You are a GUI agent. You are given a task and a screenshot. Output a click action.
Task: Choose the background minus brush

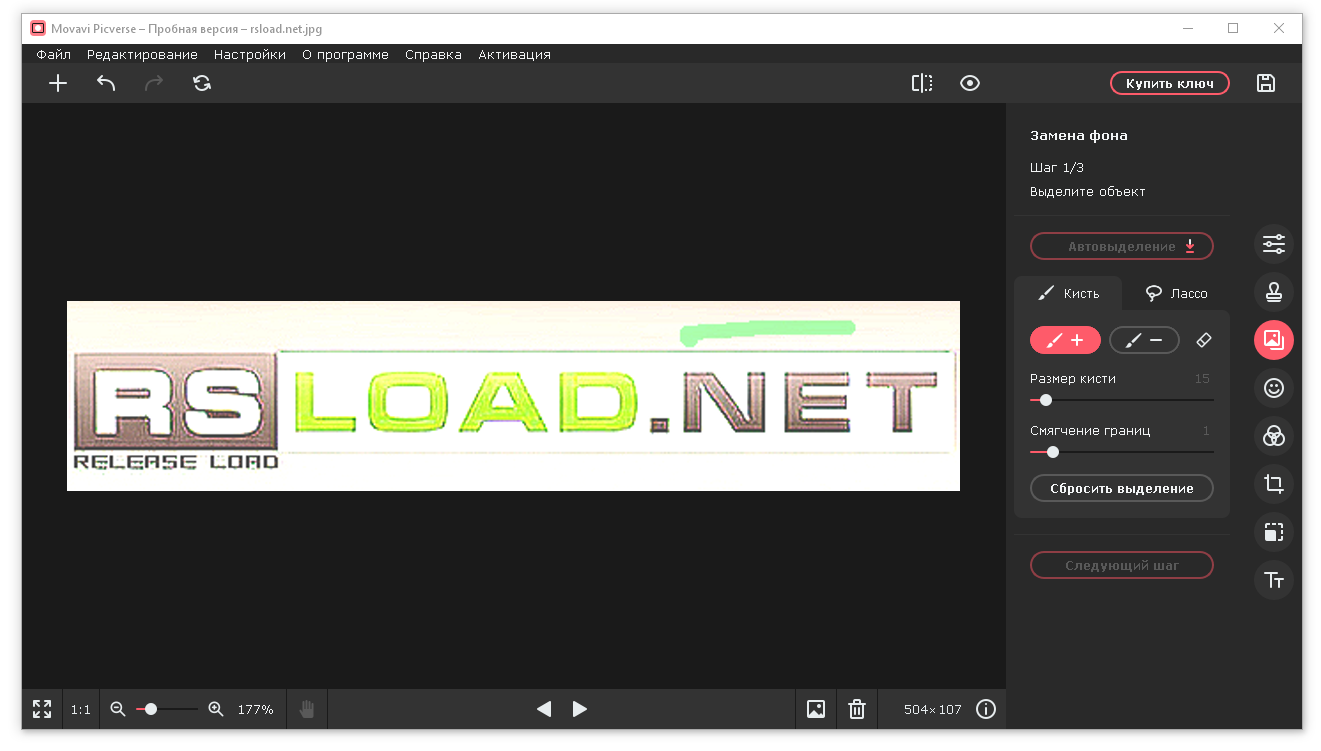coord(1144,340)
